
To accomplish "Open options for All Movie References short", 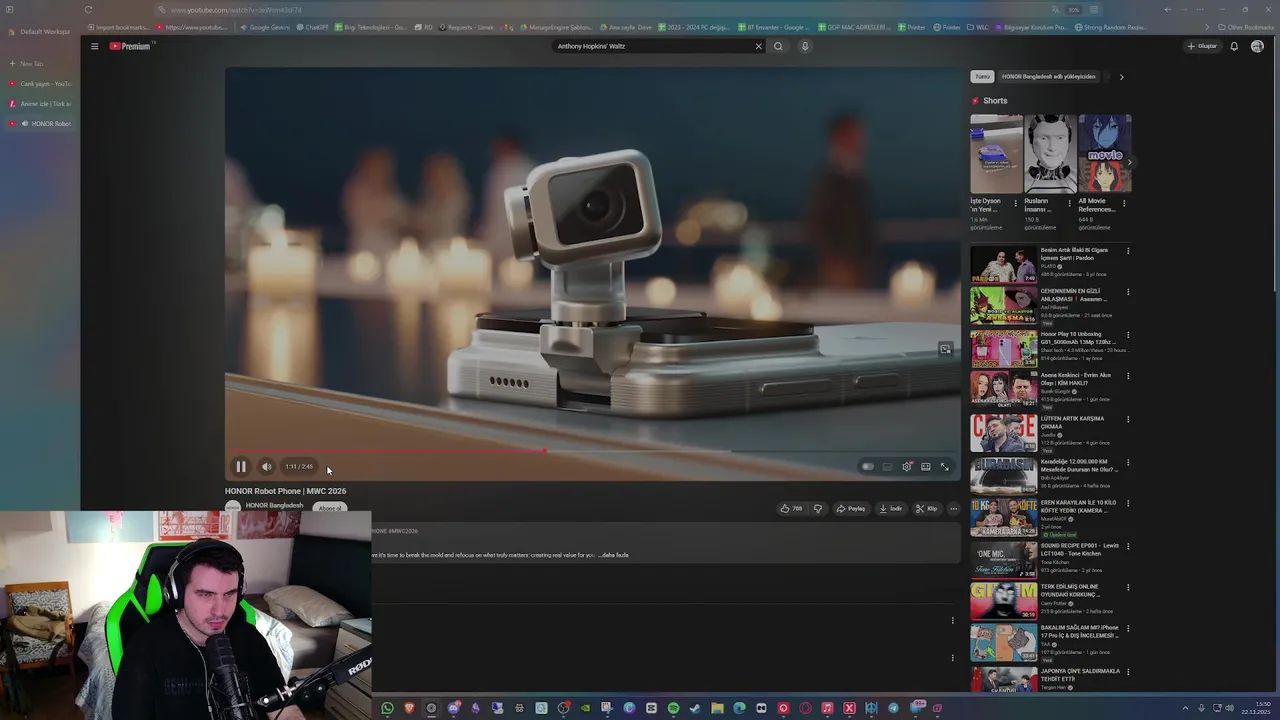I will click(1124, 203).
